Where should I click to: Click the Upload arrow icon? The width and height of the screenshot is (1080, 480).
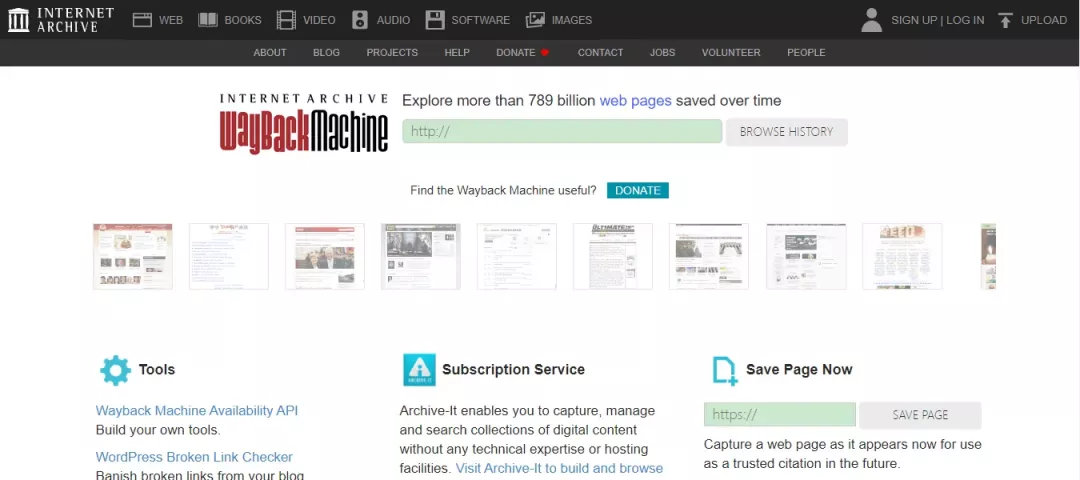[1005, 20]
